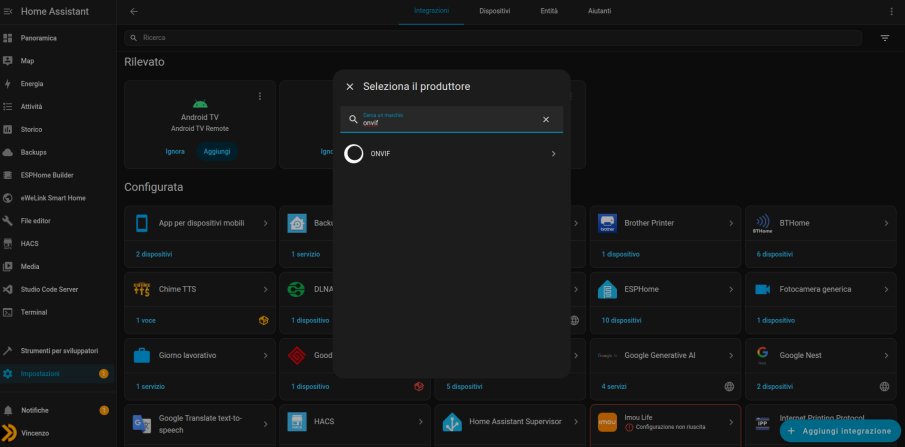Open eWeLink Smart Home globe icon

click(8, 198)
